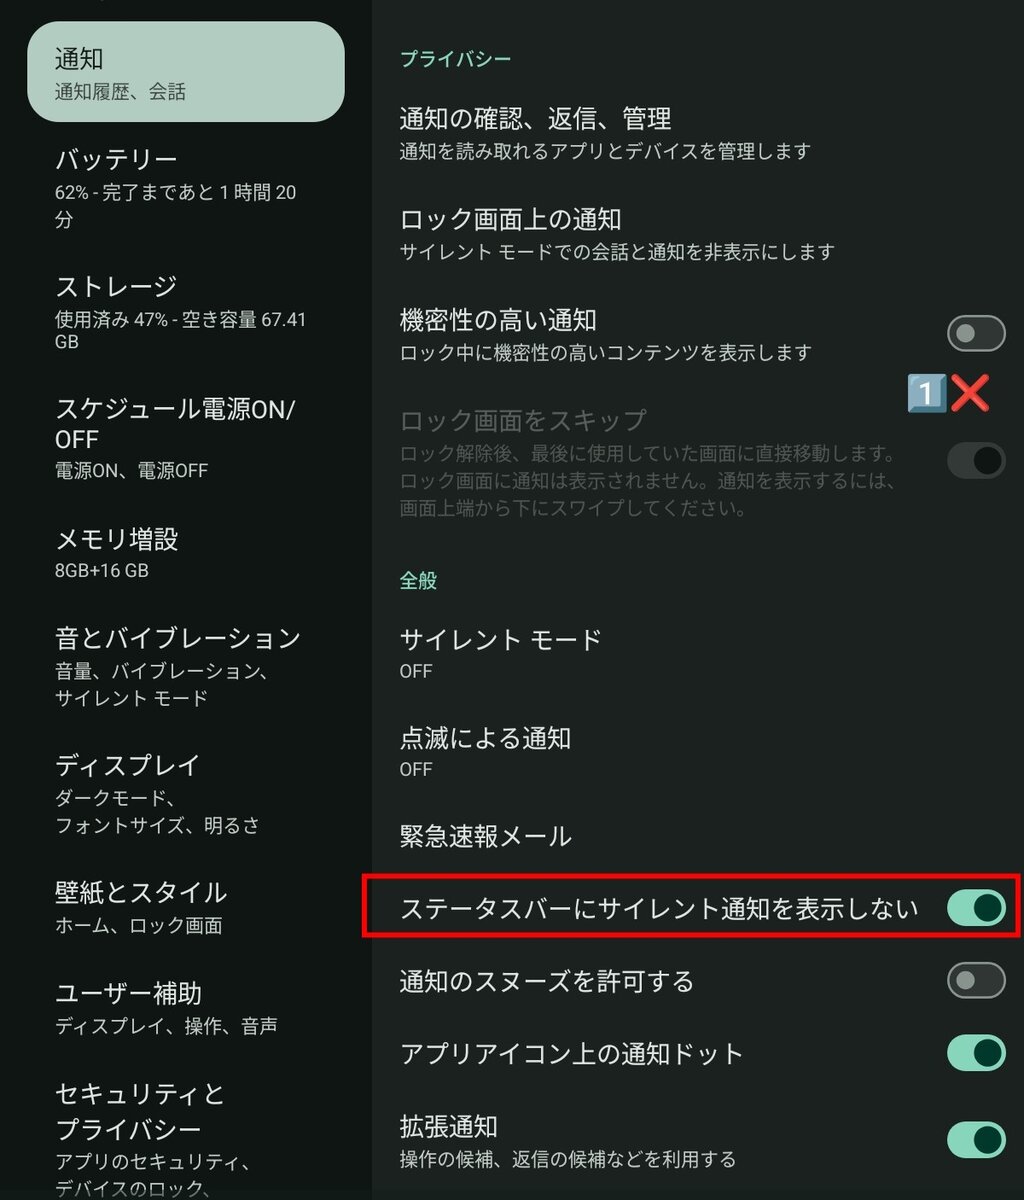
Task: Open 音とバイブレーション settings
Action: tap(186, 666)
